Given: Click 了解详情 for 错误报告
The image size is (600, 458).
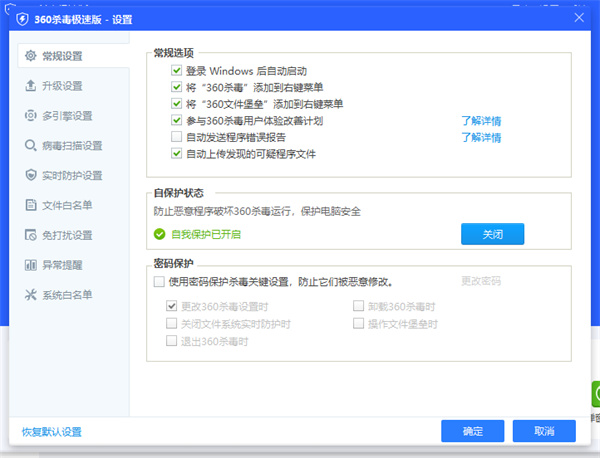Looking at the screenshot, I should click(x=481, y=137).
